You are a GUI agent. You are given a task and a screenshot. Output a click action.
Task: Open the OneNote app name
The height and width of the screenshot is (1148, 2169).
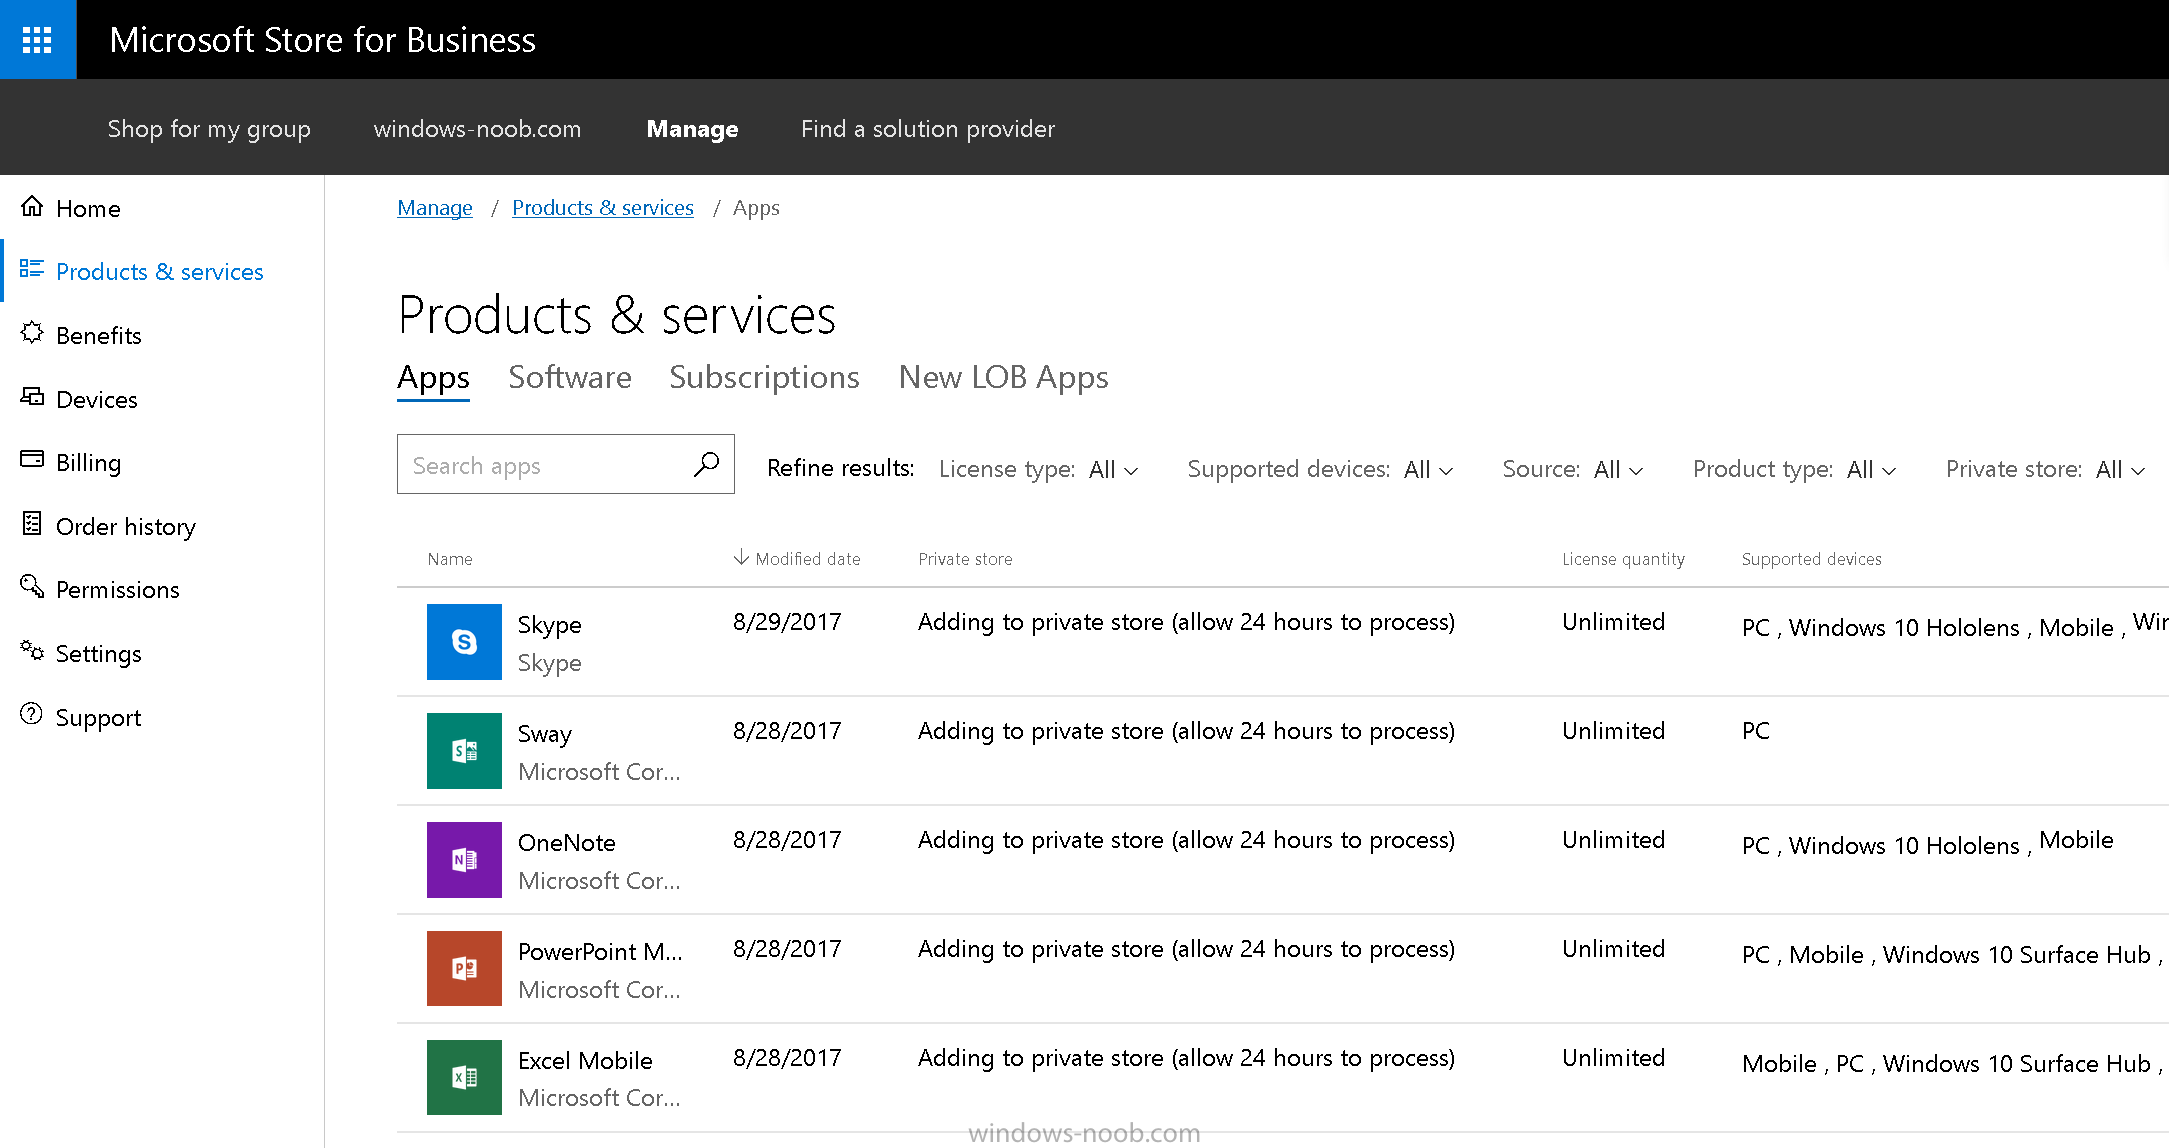[x=566, y=843]
